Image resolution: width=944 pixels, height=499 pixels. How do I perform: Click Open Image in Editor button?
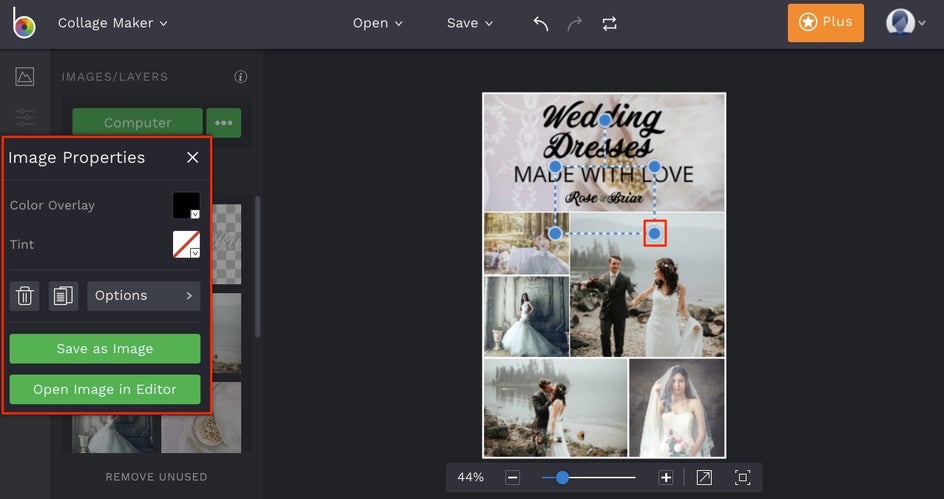coord(105,389)
